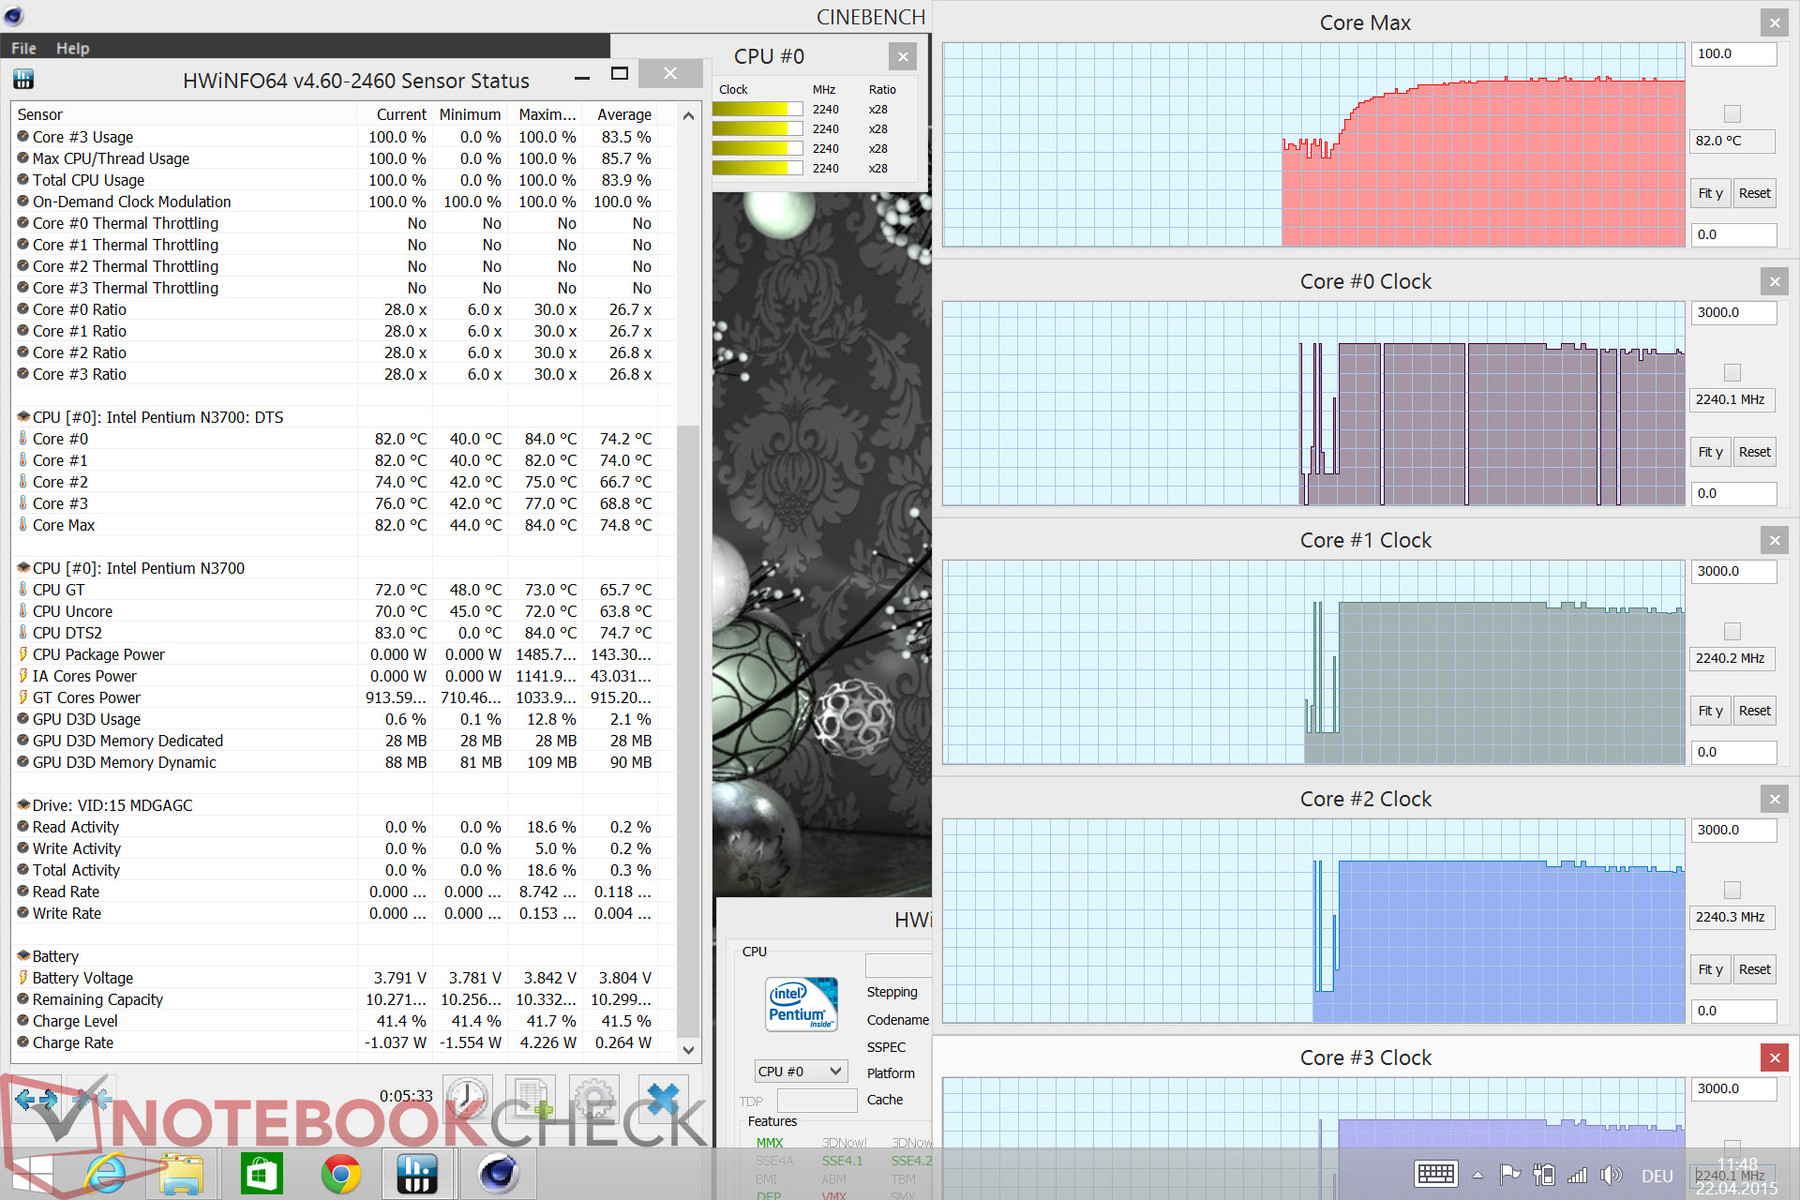
Task: Toggle the checkbox in Core #1 Clock panel
Action: 1732,631
